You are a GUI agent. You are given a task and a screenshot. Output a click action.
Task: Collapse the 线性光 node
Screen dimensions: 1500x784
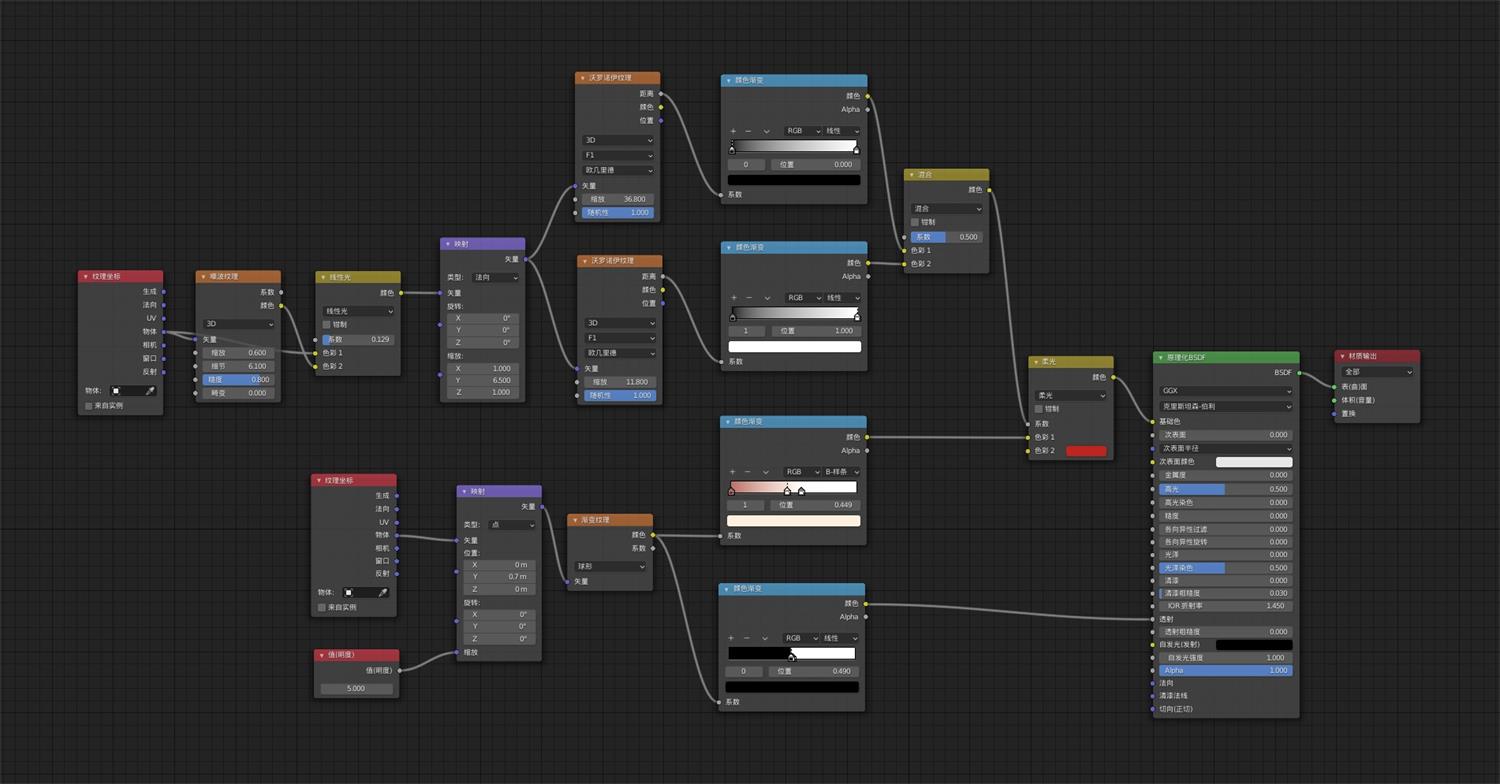pyautogui.click(x=323, y=277)
